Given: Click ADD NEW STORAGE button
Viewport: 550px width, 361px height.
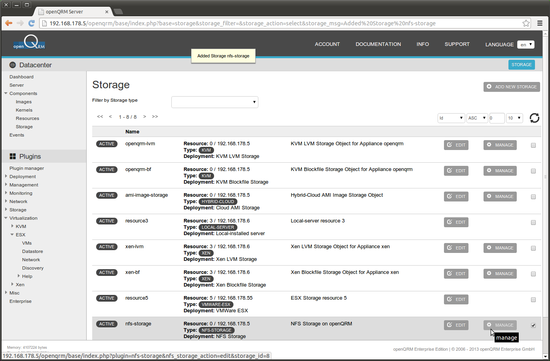Looking at the screenshot, I should point(511,87).
